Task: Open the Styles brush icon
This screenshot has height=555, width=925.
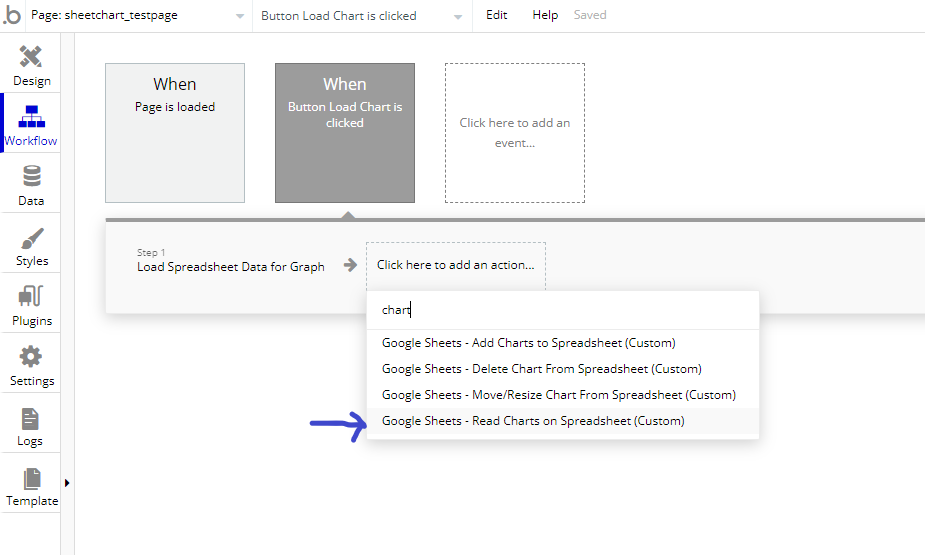Action: tap(32, 238)
